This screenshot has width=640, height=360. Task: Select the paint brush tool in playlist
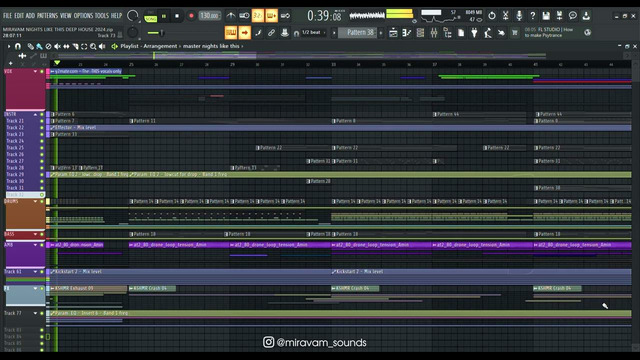point(39,47)
